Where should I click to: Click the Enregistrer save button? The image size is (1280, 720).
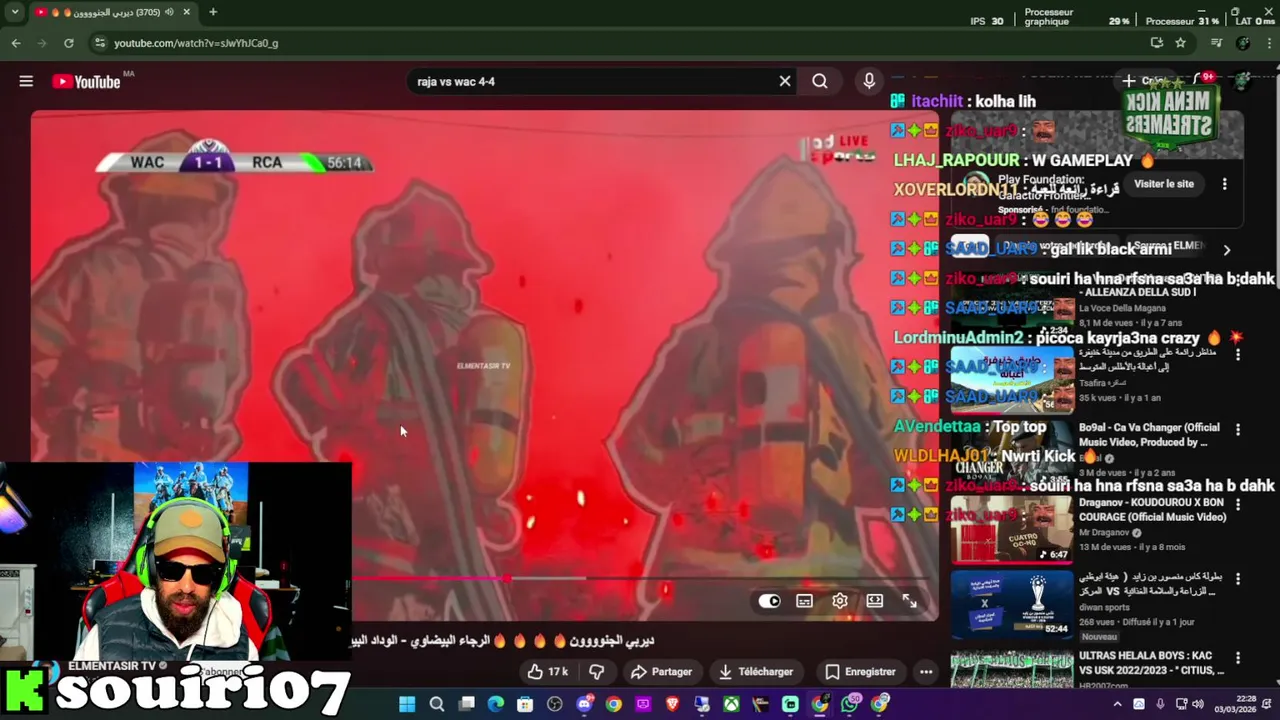pos(860,672)
